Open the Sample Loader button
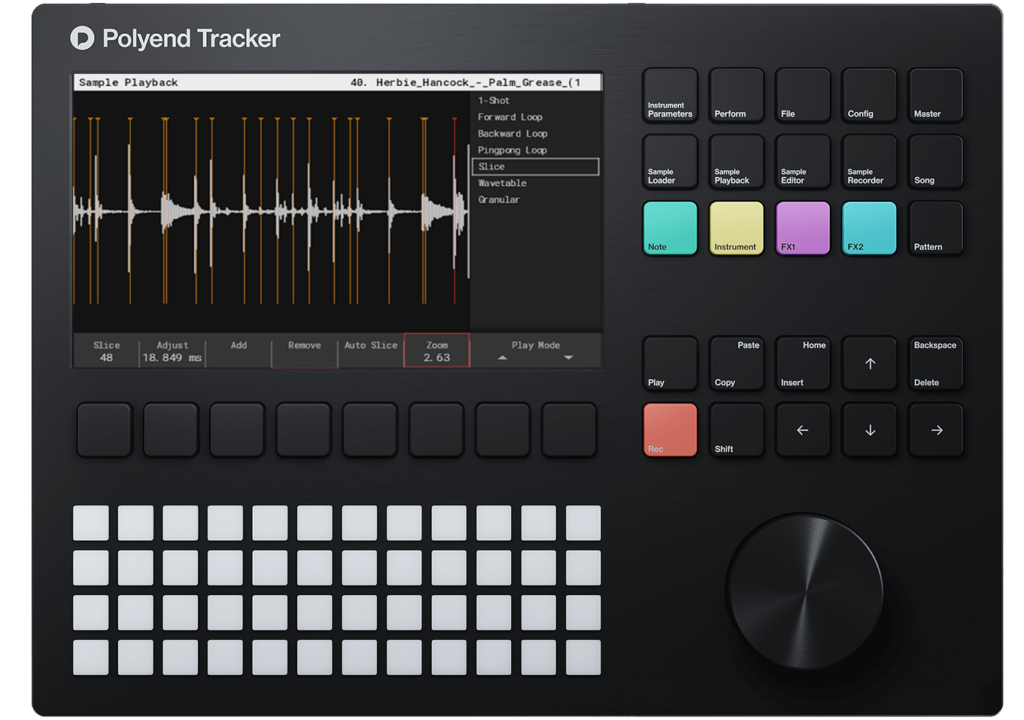This screenshot has width=1024, height=720. click(669, 161)
